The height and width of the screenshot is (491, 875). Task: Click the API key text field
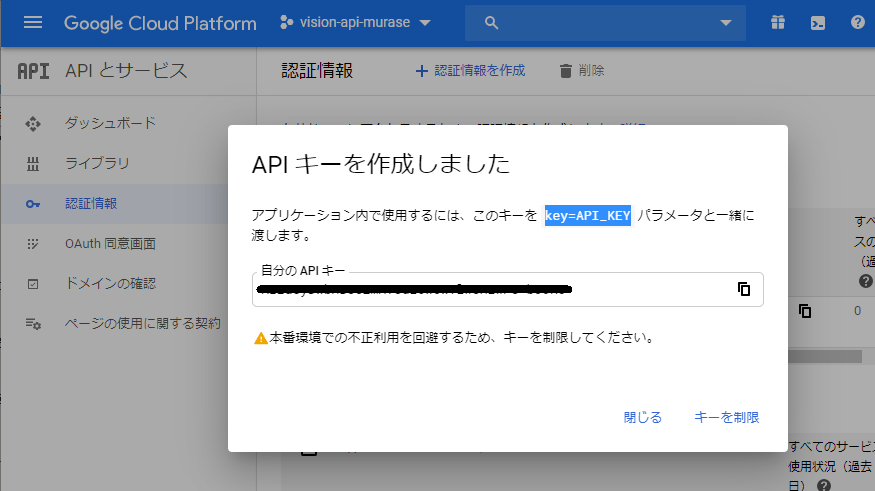click(x=507, y=290)
